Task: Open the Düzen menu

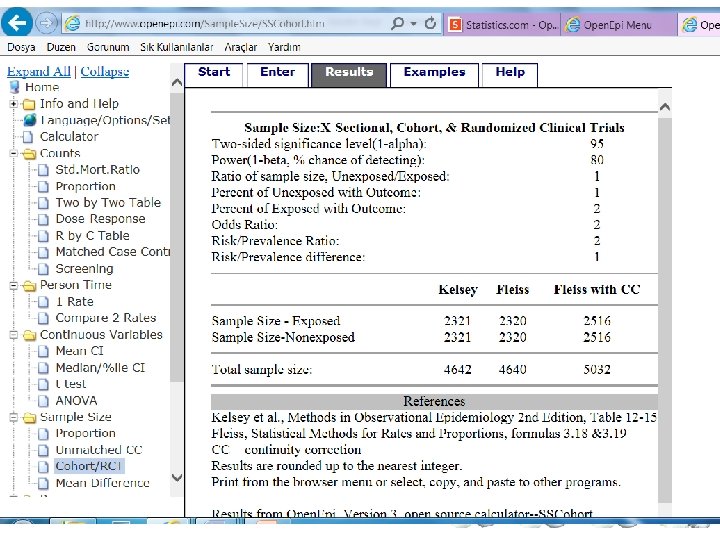Action: coord(61,47)
